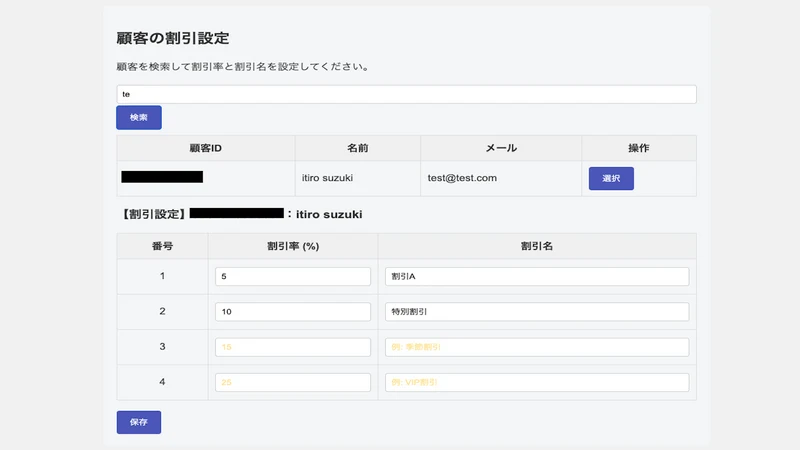Click the 割引率 (%) column header

tap(293, 246)
